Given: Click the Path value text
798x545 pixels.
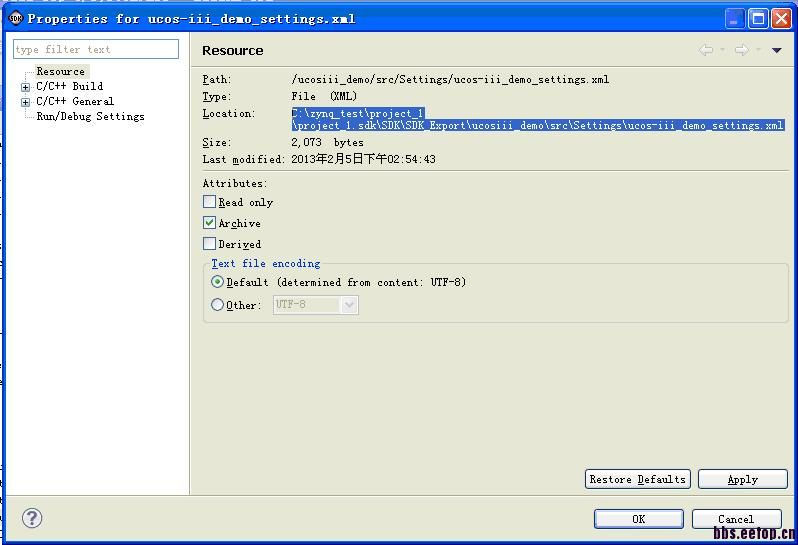Looking at the screenshot, I should (450, 79).
